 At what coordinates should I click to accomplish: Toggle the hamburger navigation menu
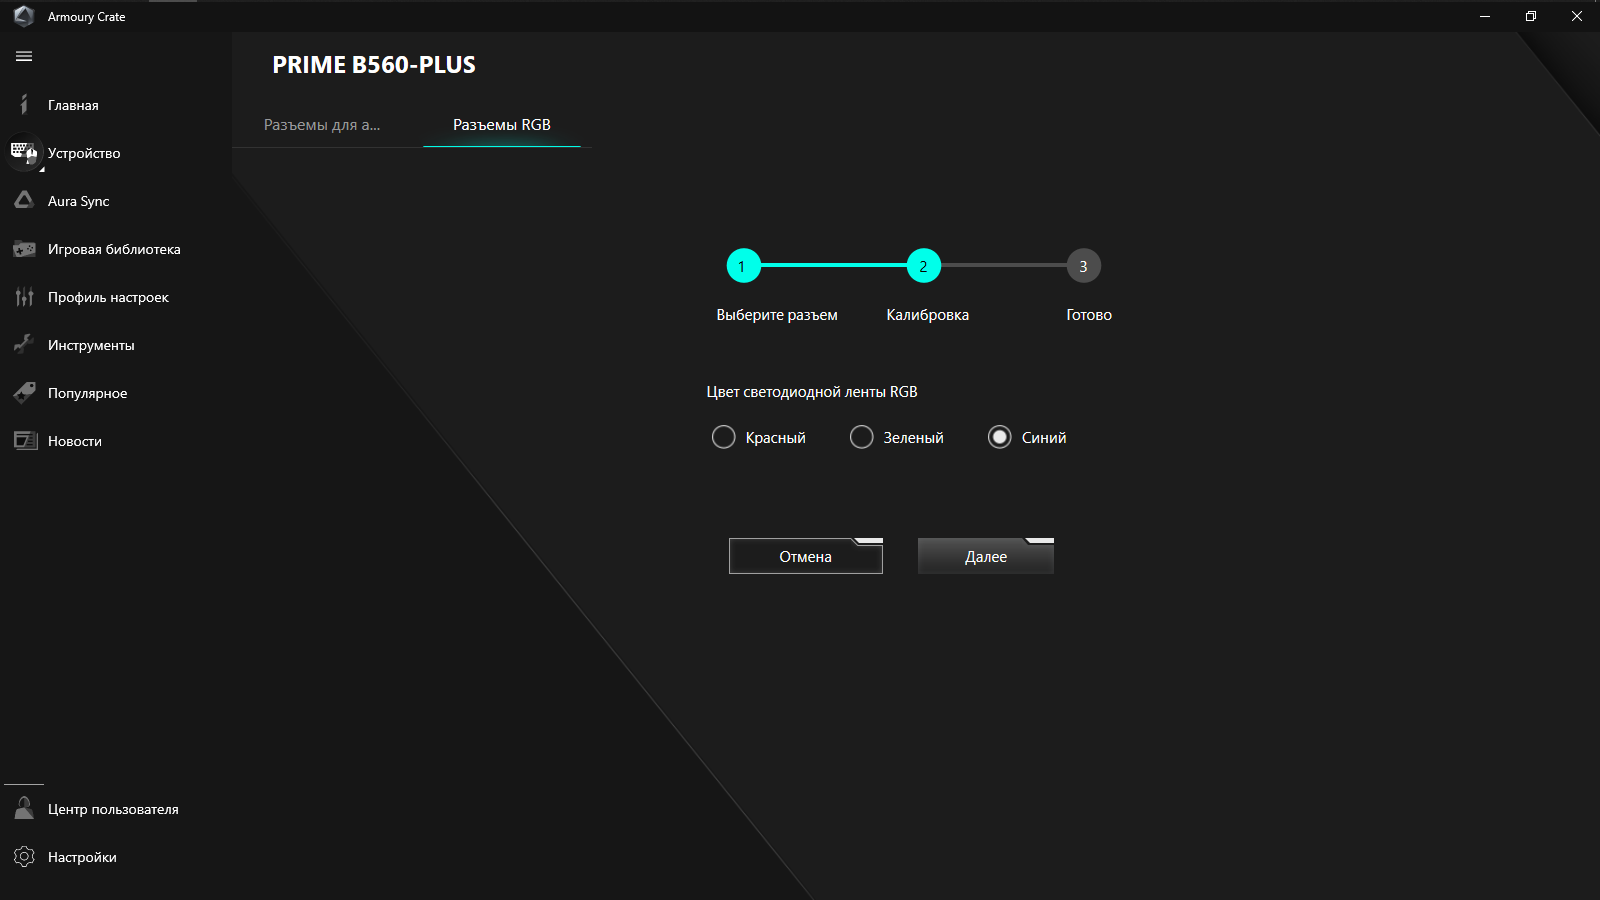(24, 57)
